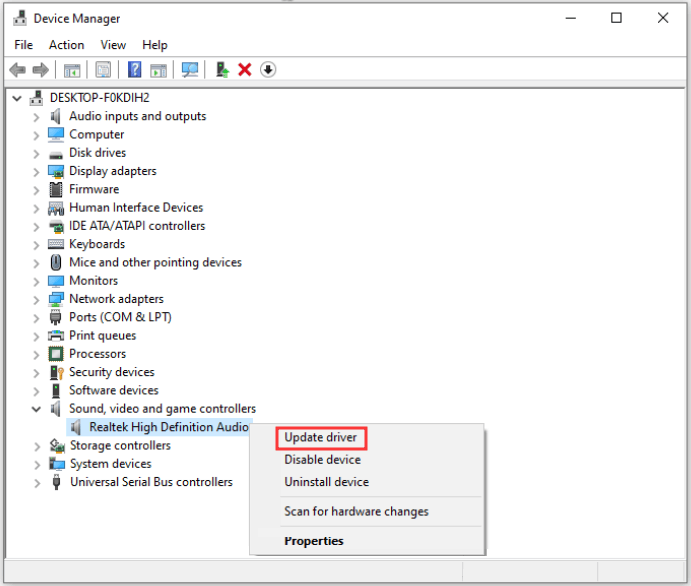Scan for hardware changes monitor toolbar icon
The height and width of the screenshot is (586, 691).
(x=190, y=70)
